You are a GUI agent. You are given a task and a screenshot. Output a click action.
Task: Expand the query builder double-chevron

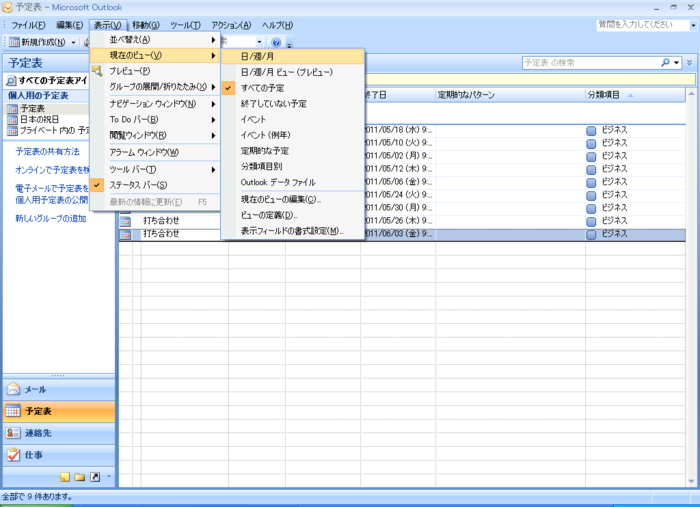pyautogui.click(x=690, y=62)
